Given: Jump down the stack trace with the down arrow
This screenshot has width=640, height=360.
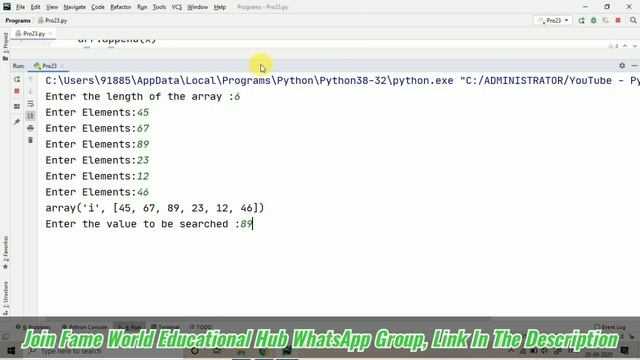Looking at the screenshot, I should point(31,91).
